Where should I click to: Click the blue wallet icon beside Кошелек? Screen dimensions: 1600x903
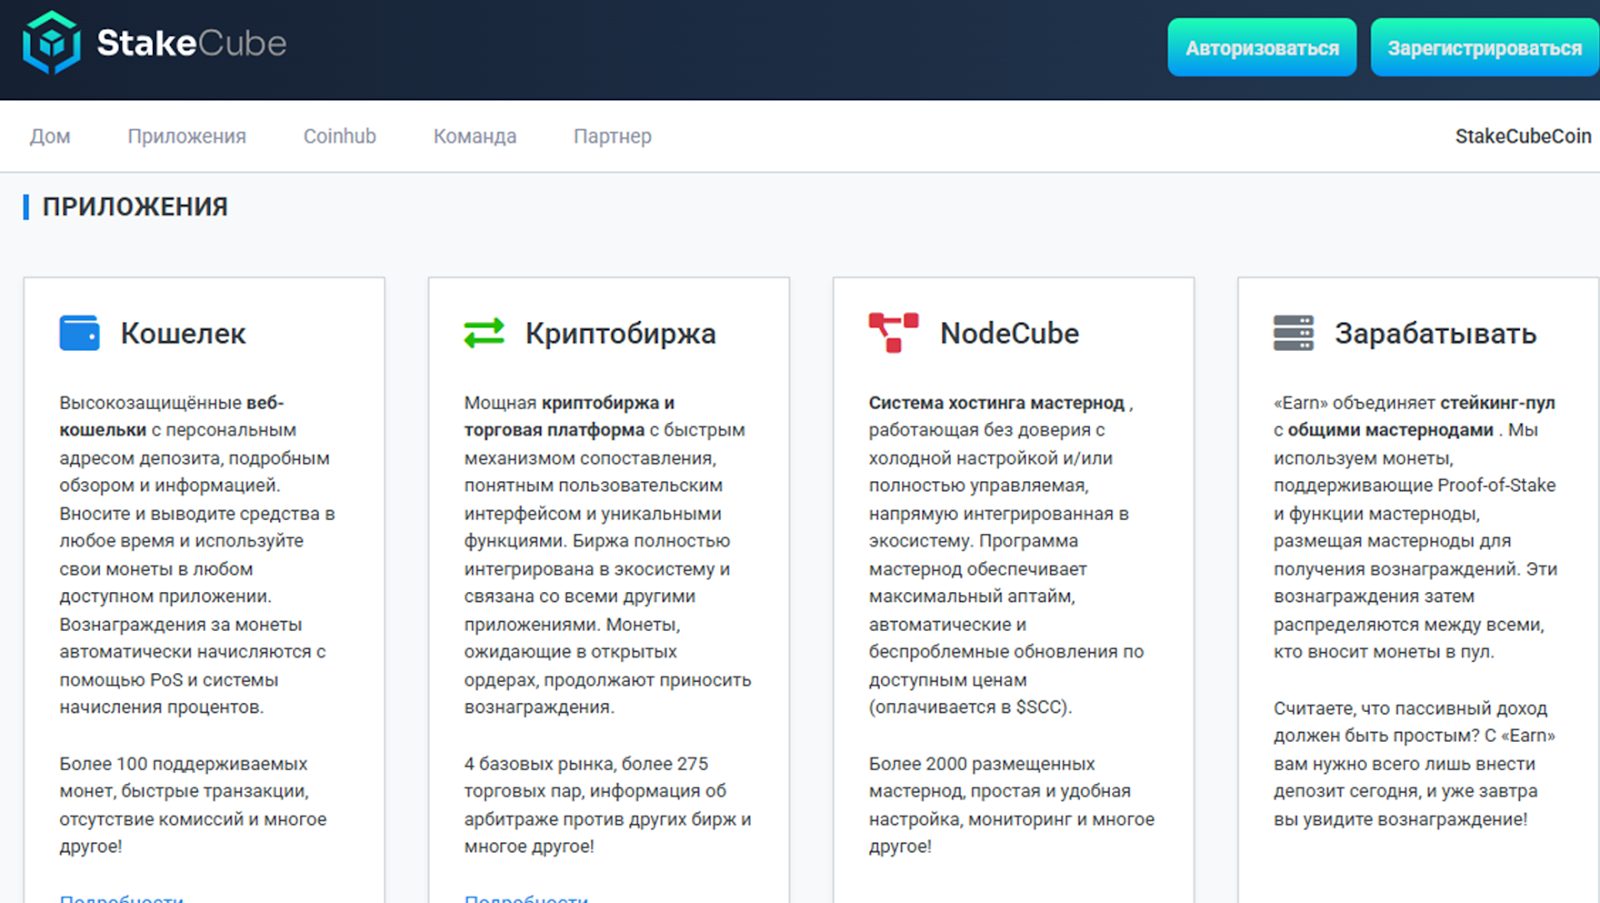point(80,333)
